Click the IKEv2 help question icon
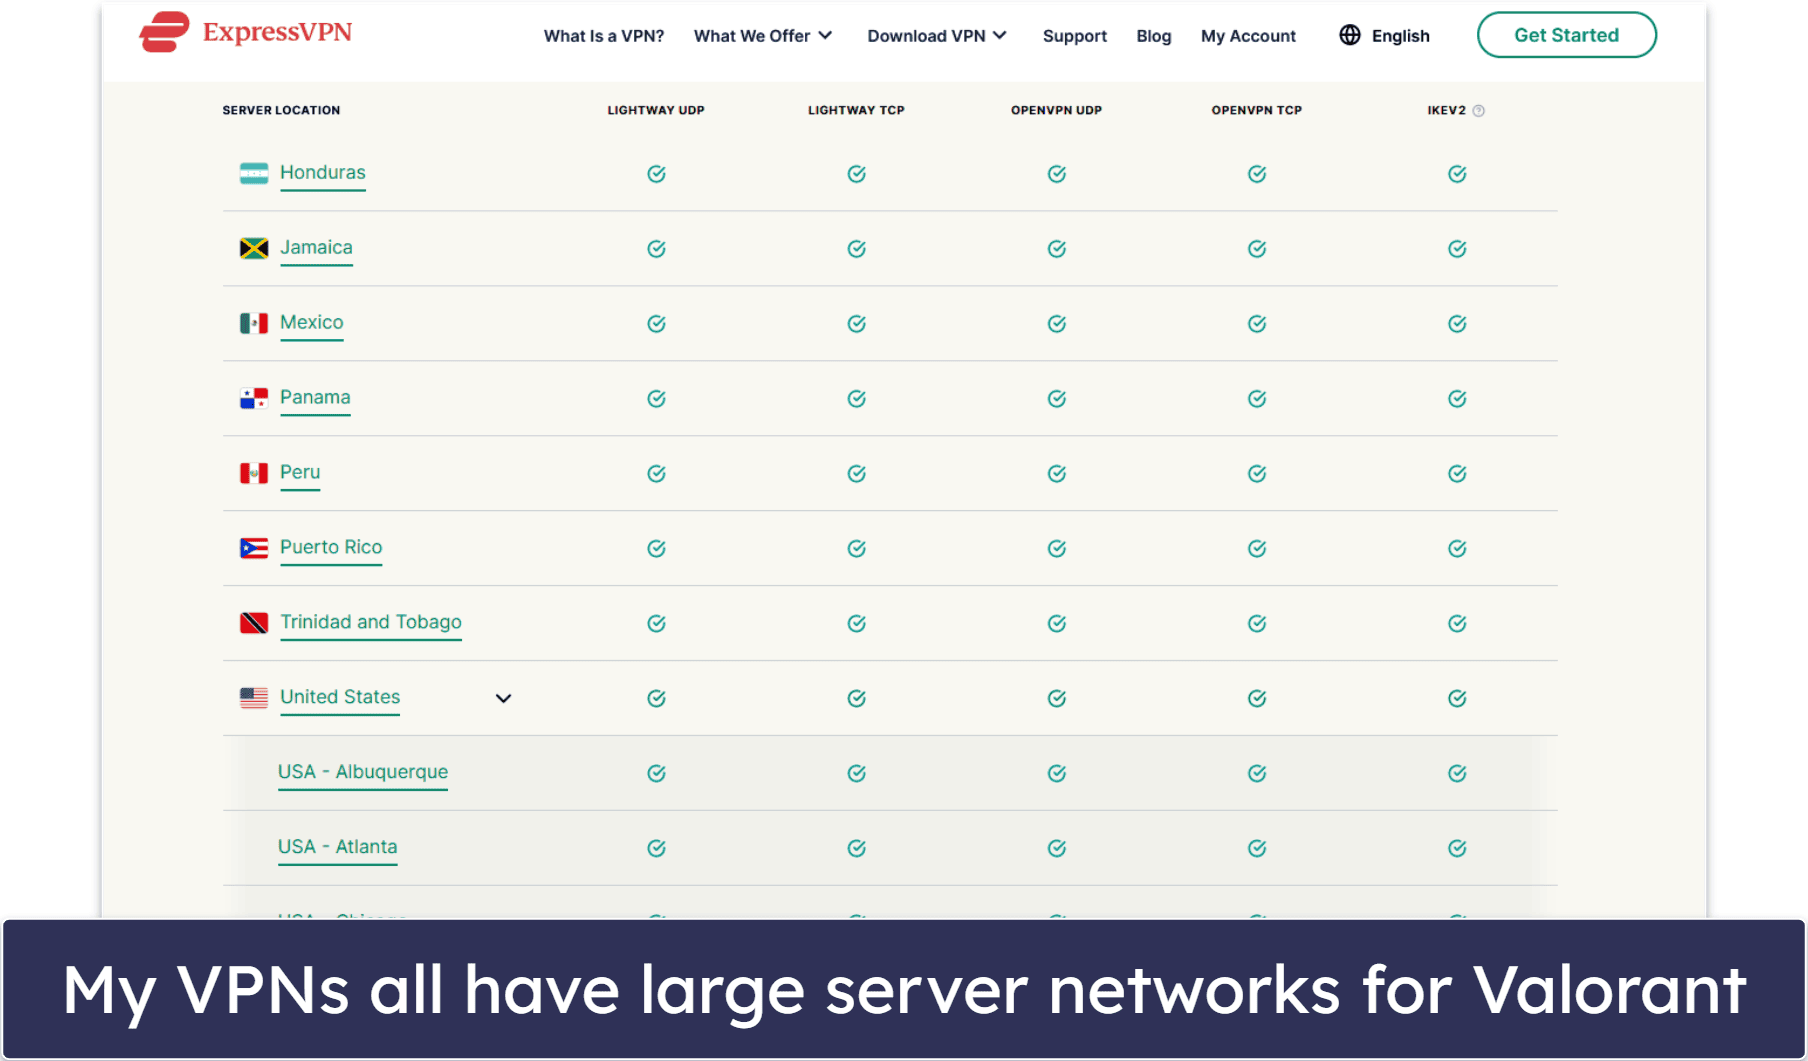 pyautogui.click(x=1479, y=111)
